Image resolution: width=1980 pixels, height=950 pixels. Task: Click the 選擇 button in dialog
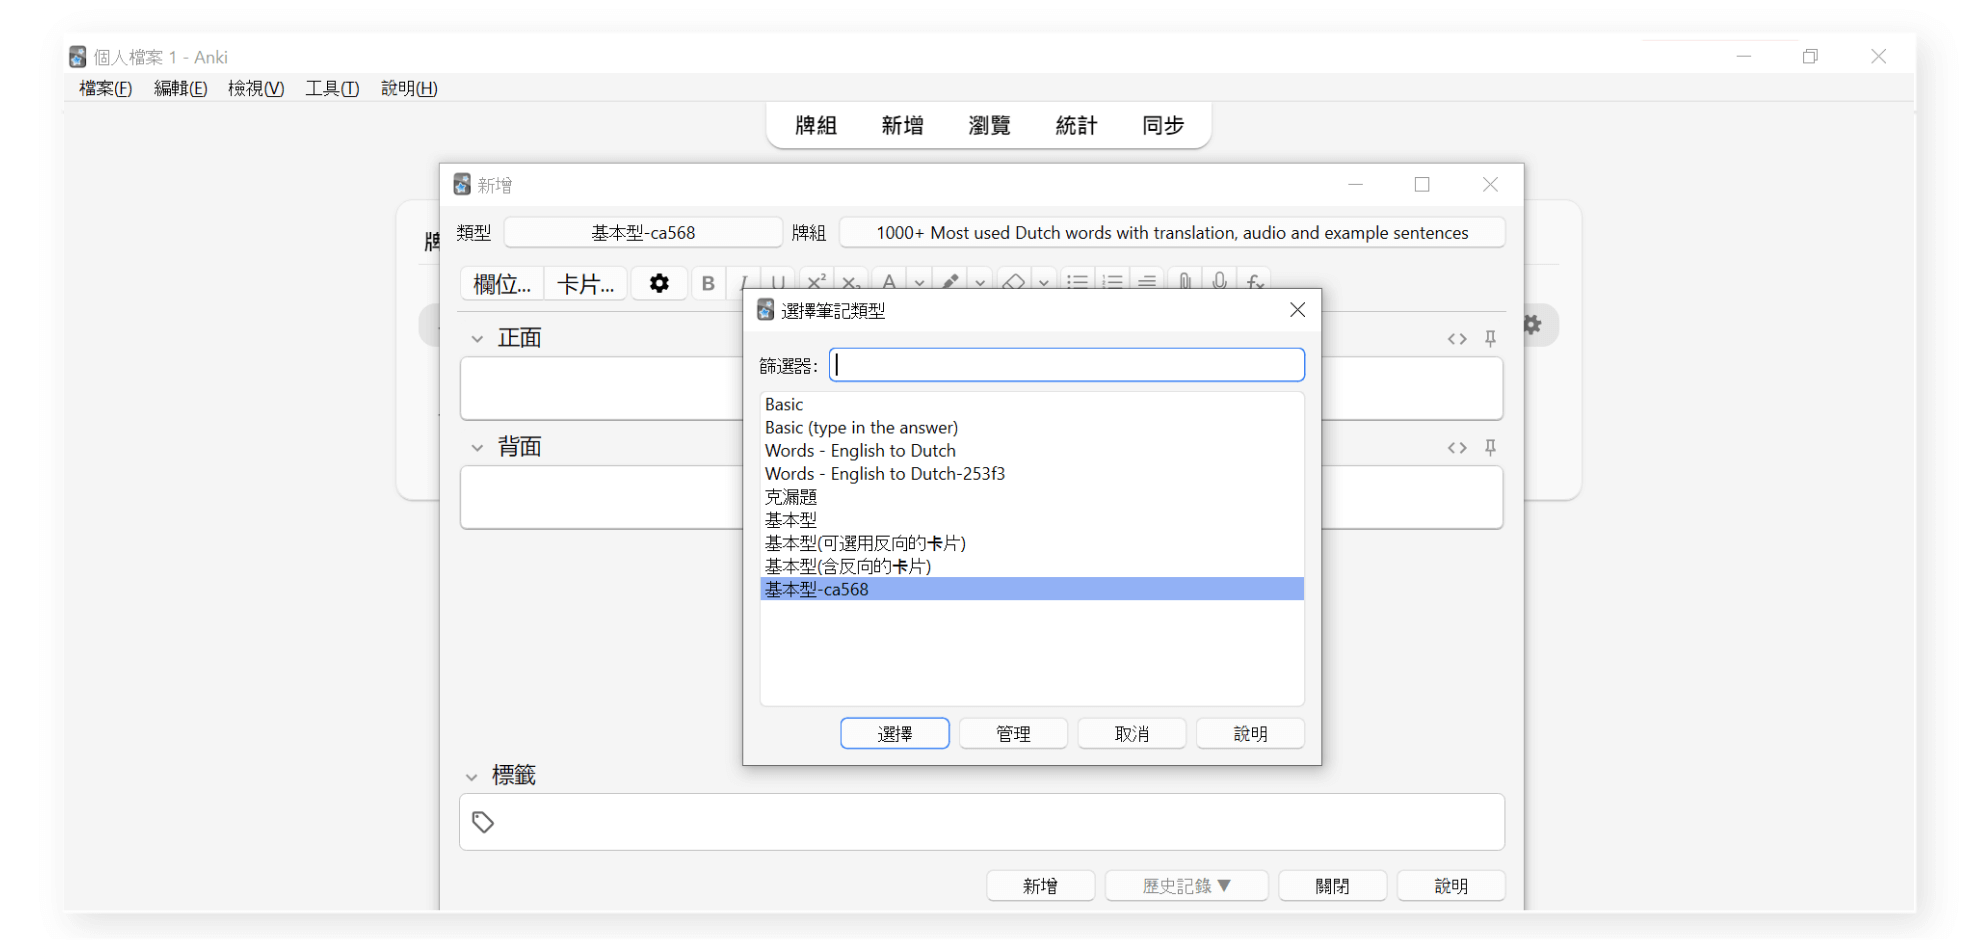point(894,734)
